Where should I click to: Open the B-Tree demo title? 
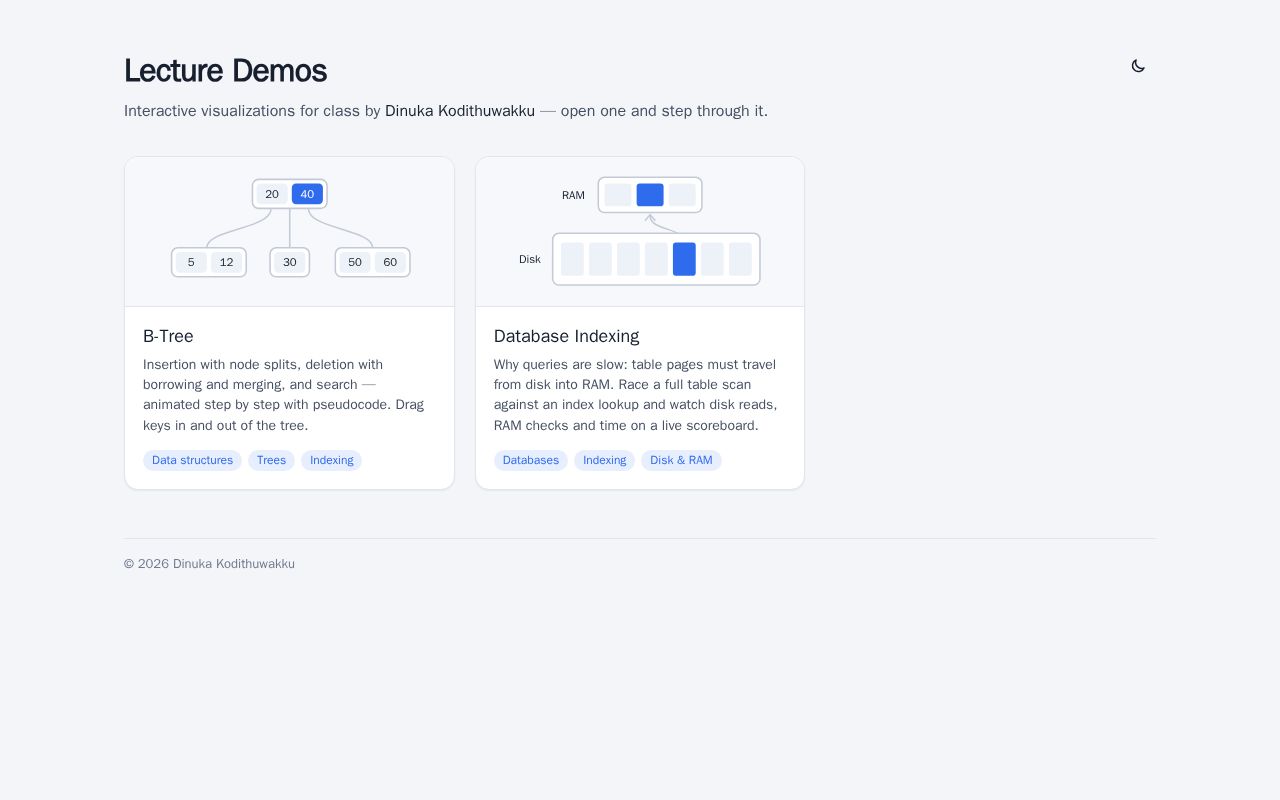[x=168, y=336]
